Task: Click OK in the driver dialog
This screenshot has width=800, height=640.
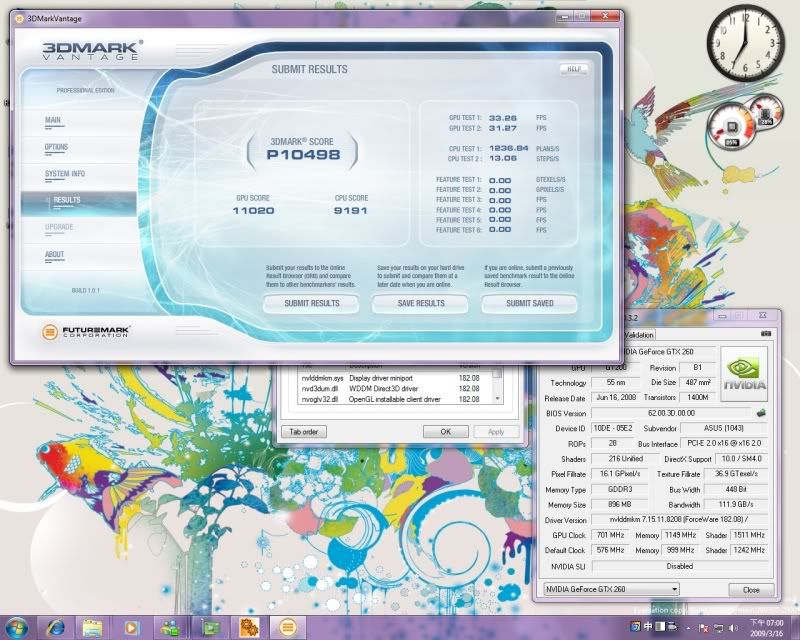Action: [x=445, y=432]
